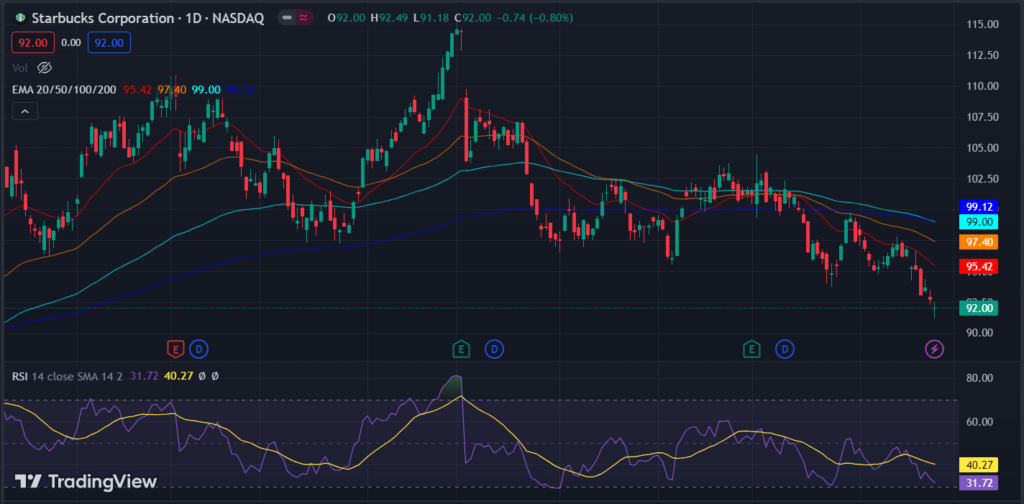Image resolution: width=1024 pixels, height=504 pixels.
Task: Click the purple 31.72 tag on RSI axis
Action: coord(979,484)
